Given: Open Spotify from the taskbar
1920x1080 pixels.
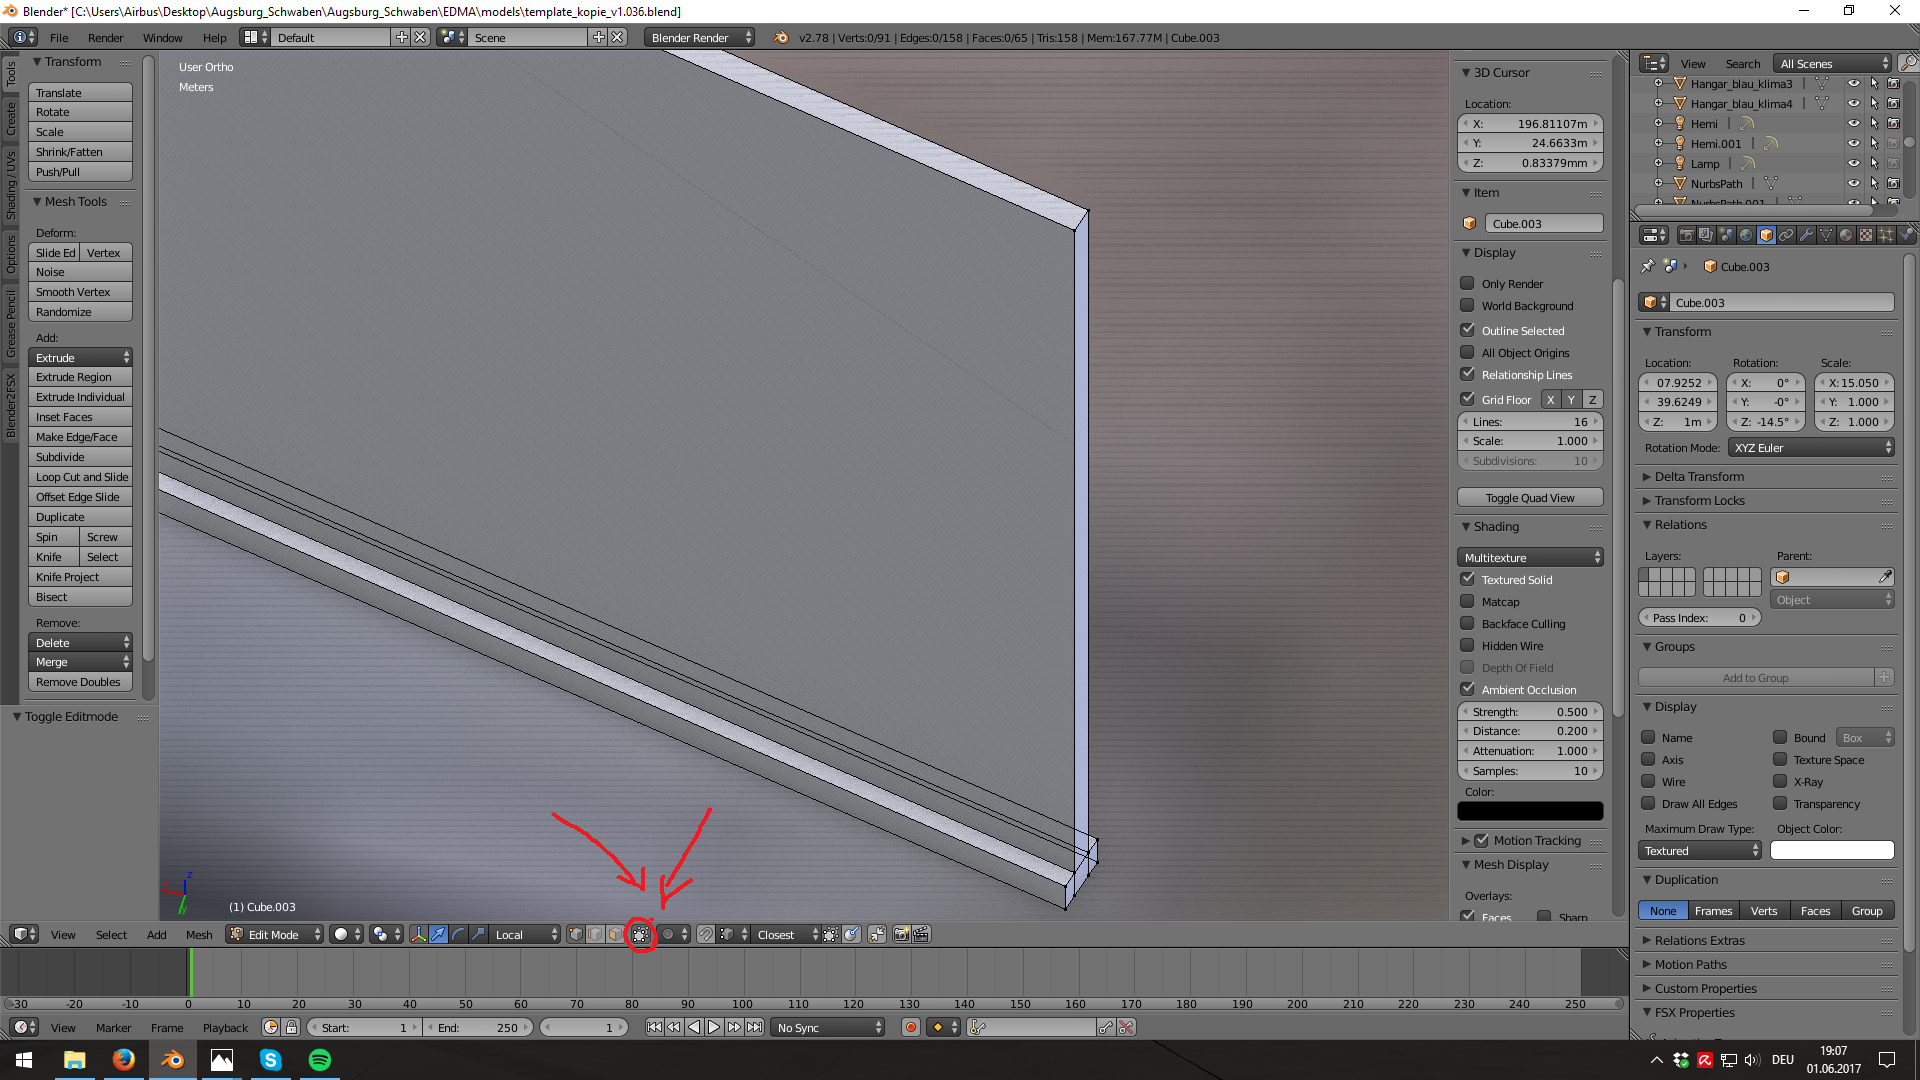Looking at the screenshot, I should pos(320,1060).
